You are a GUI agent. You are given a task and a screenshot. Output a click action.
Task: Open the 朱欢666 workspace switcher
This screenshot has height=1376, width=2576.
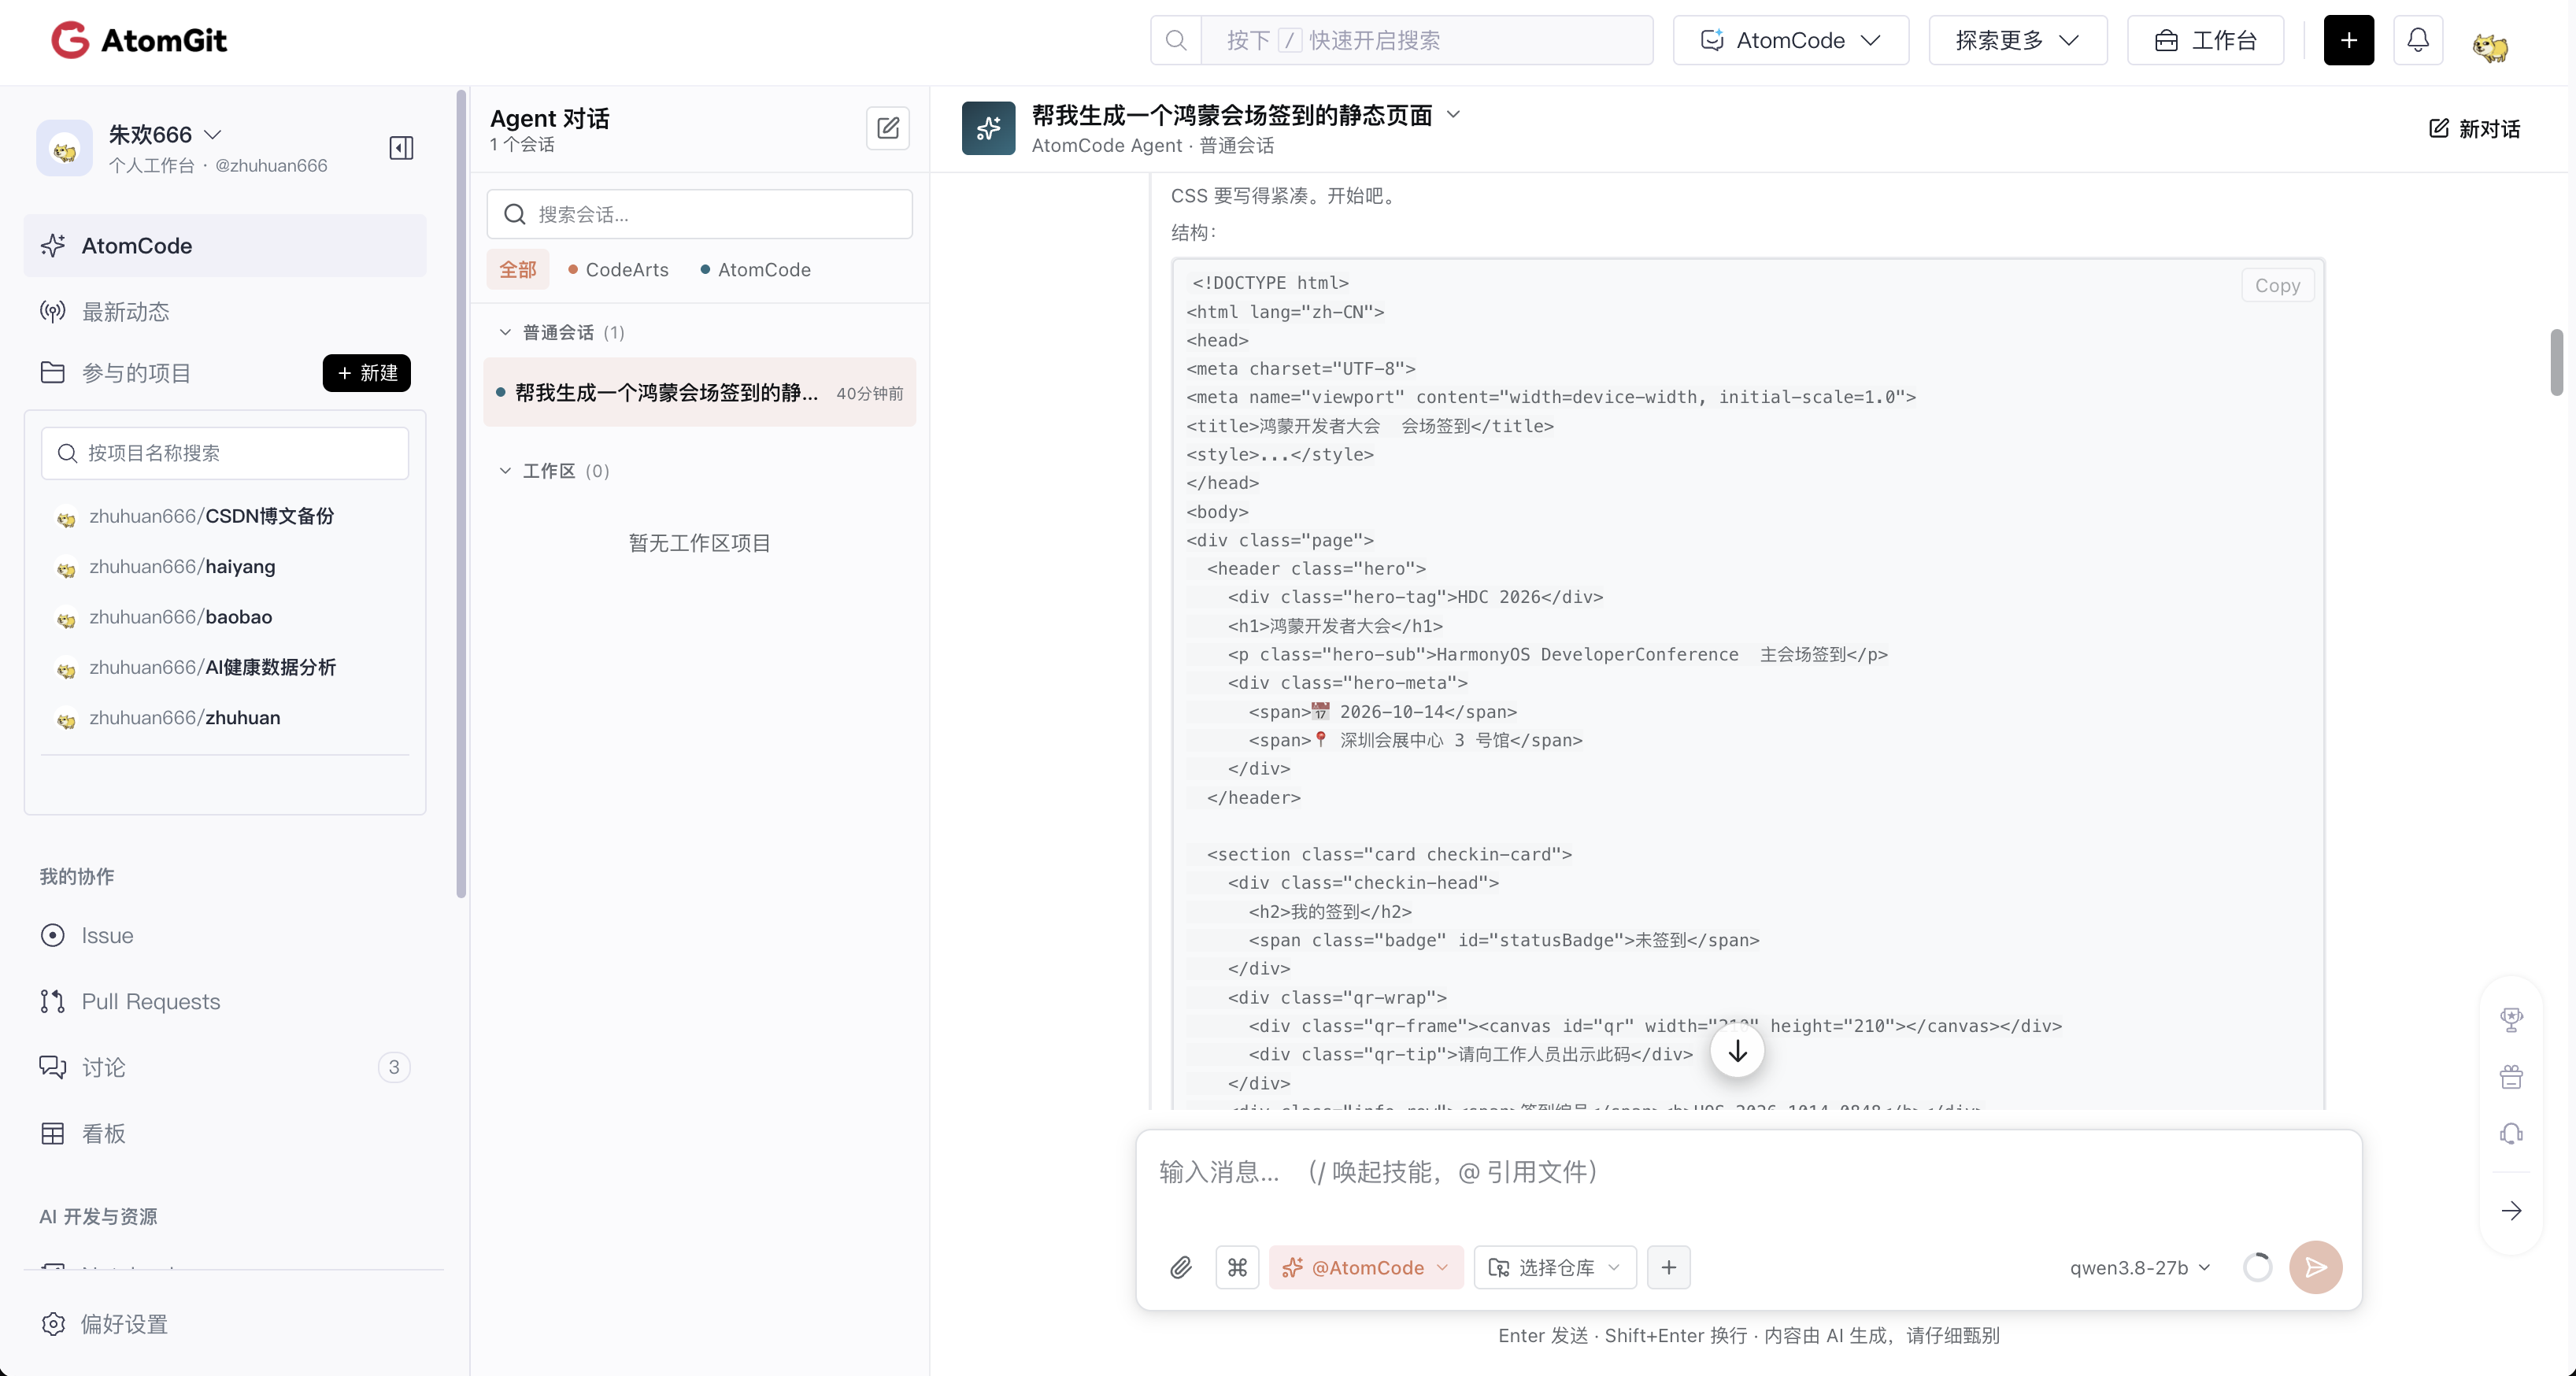[x=165, y=134]
